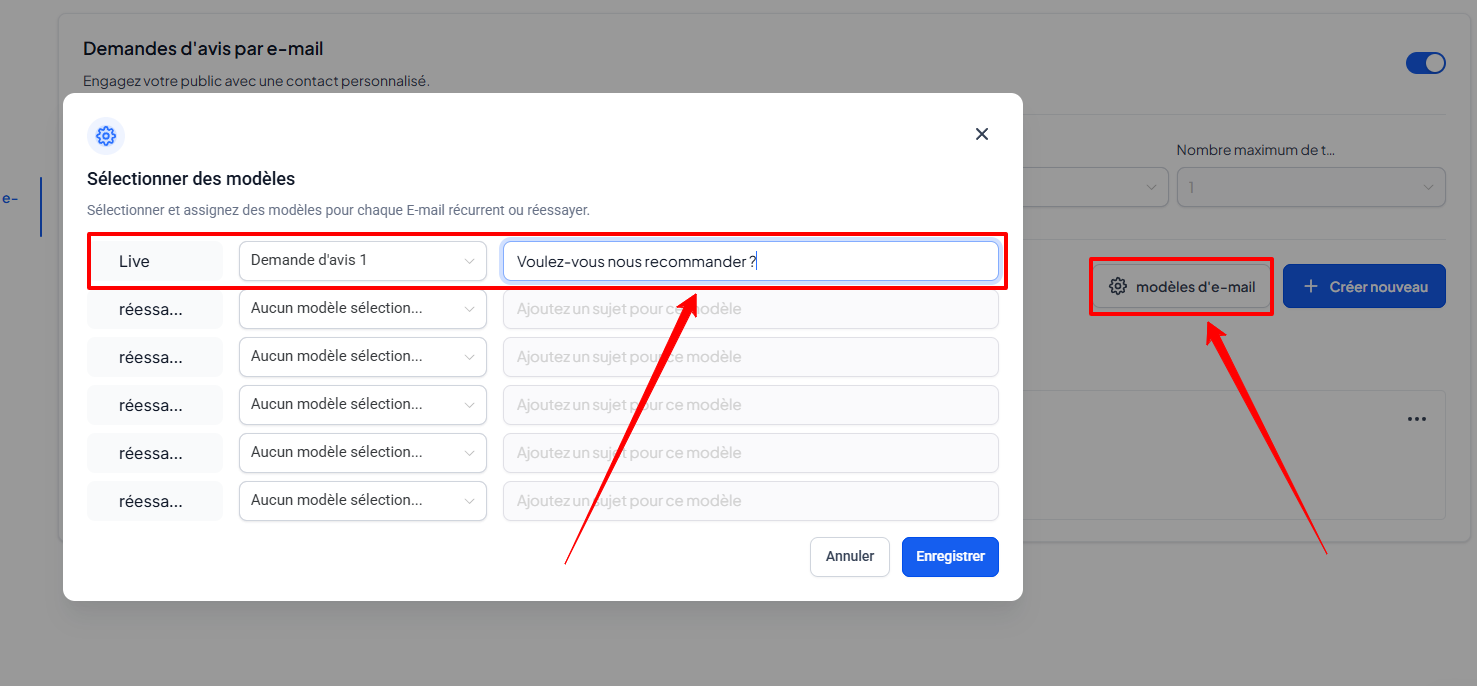Viewport: 1477px width, 686px height.
Task: Click the last réessayer subject field
Action: 750,501
